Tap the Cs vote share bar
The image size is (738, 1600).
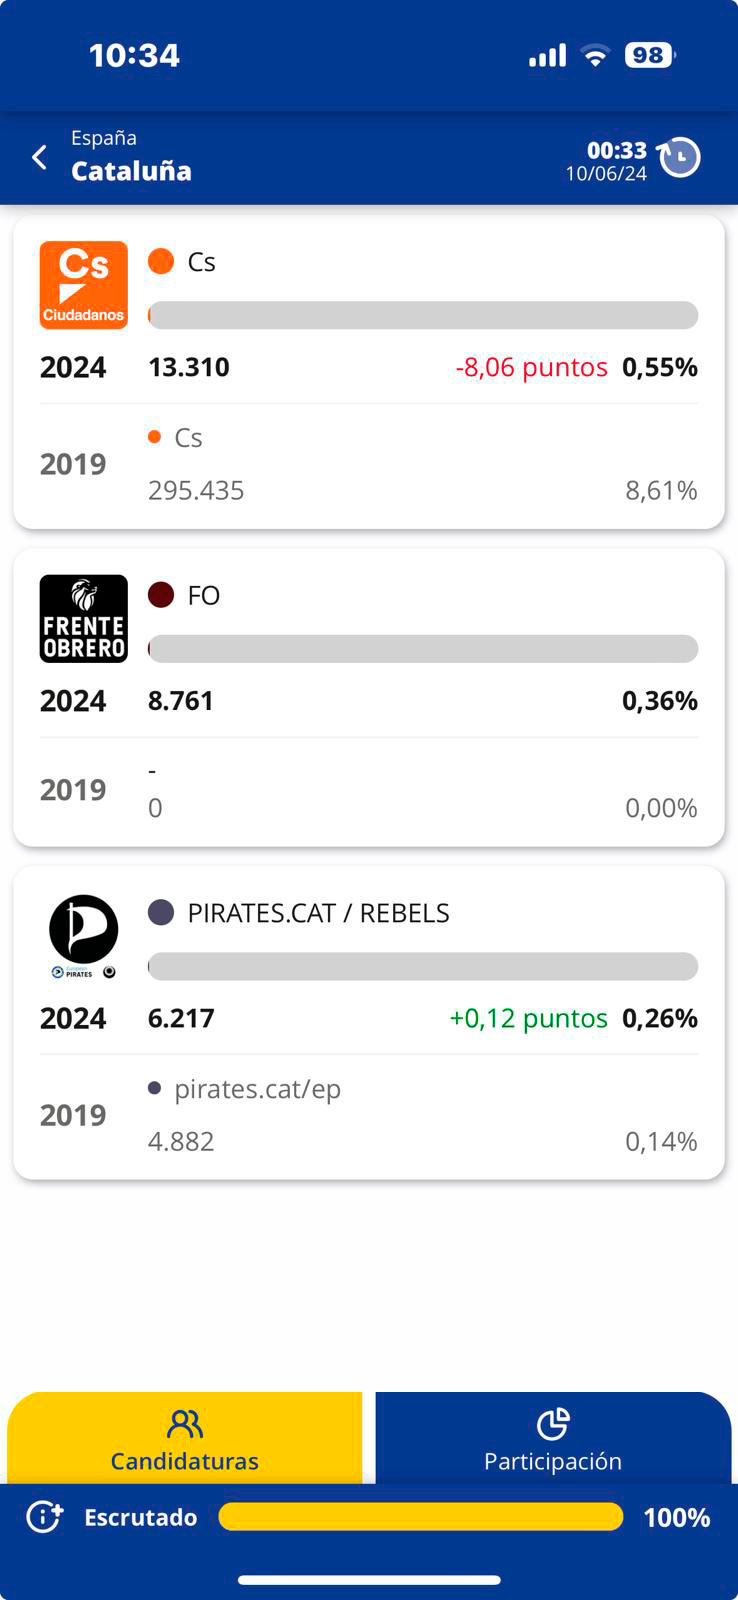click(423, 315)
